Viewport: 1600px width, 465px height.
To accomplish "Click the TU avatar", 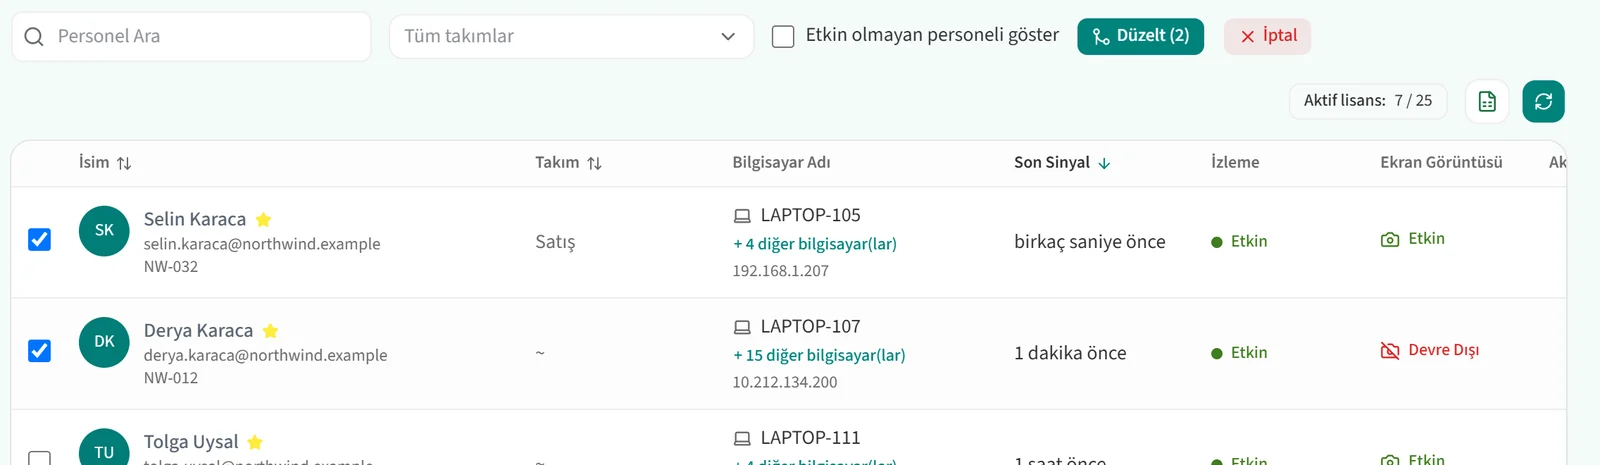I will (104, 447).
